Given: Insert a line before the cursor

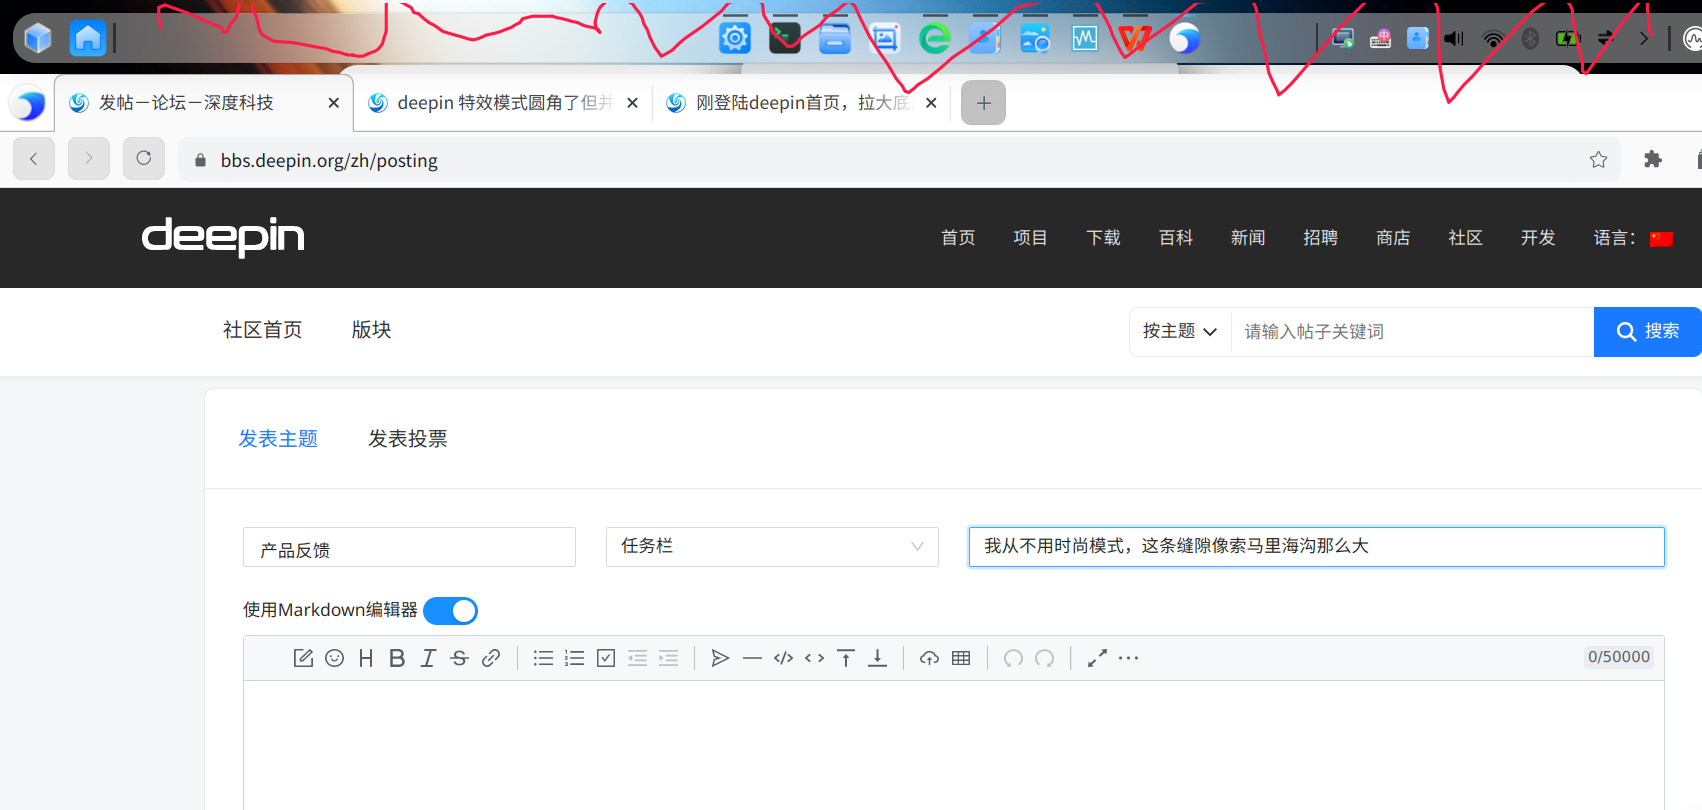Looking at the screenshot, I should (846, 658).
